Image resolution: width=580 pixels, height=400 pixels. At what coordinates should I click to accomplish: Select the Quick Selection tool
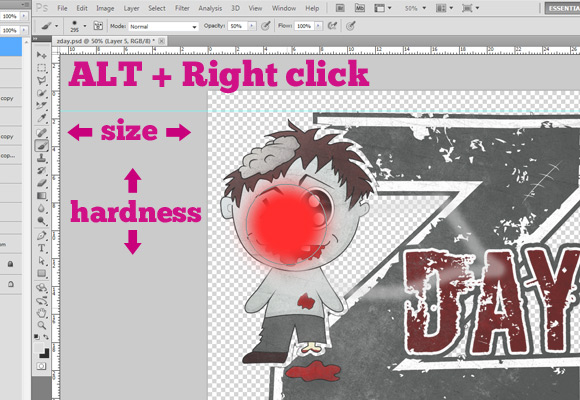coord(41,93)
